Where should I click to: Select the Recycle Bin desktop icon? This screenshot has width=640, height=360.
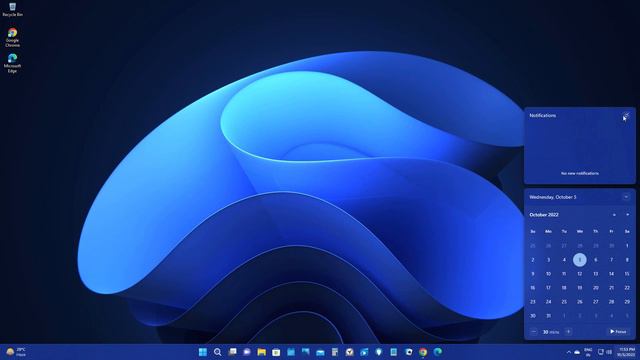tap(12, 10)
